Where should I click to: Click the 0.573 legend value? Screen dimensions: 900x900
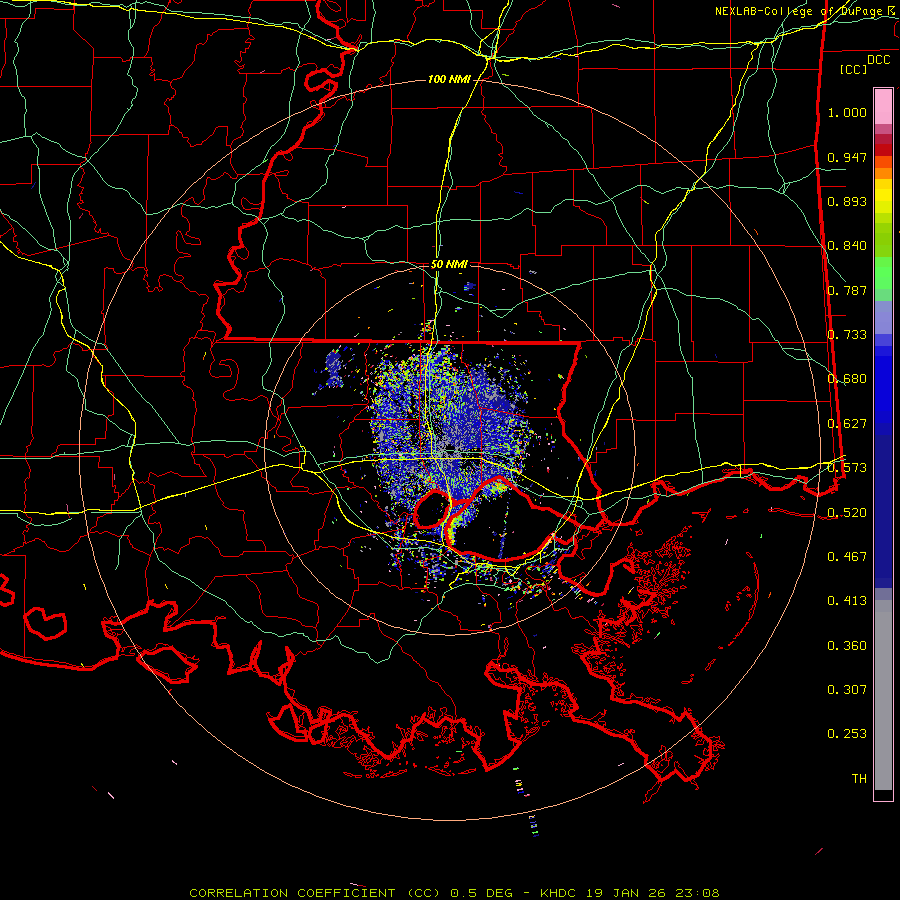(847, 468)
